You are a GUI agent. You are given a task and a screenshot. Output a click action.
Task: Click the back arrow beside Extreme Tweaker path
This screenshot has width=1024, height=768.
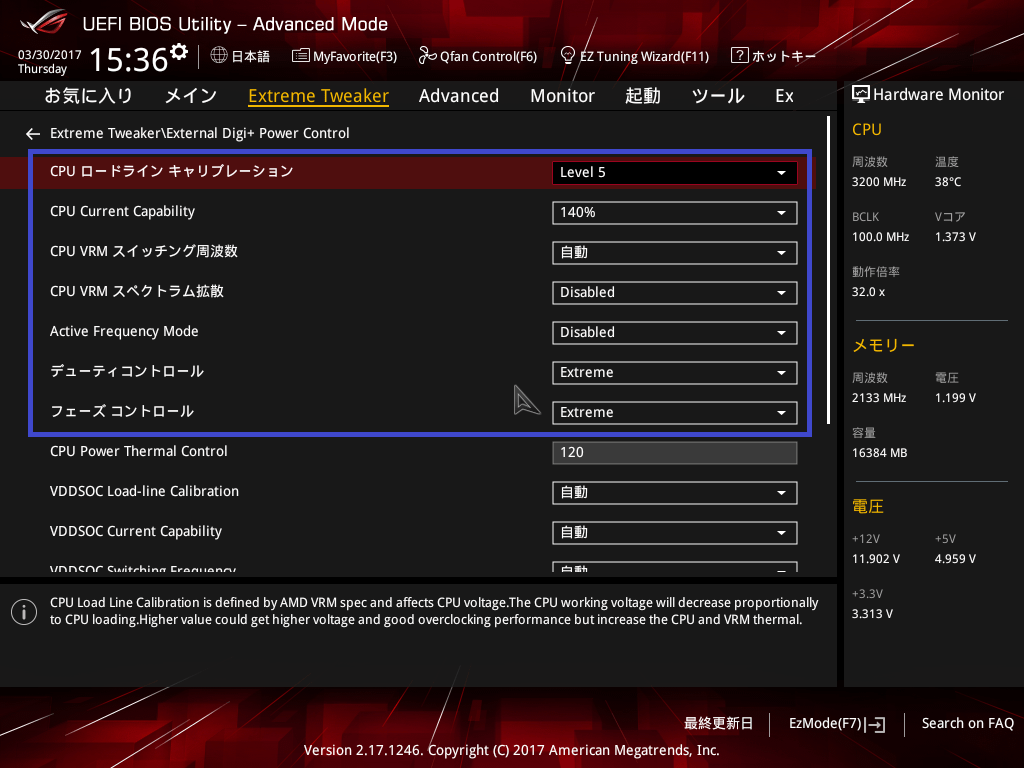point(33,134)
